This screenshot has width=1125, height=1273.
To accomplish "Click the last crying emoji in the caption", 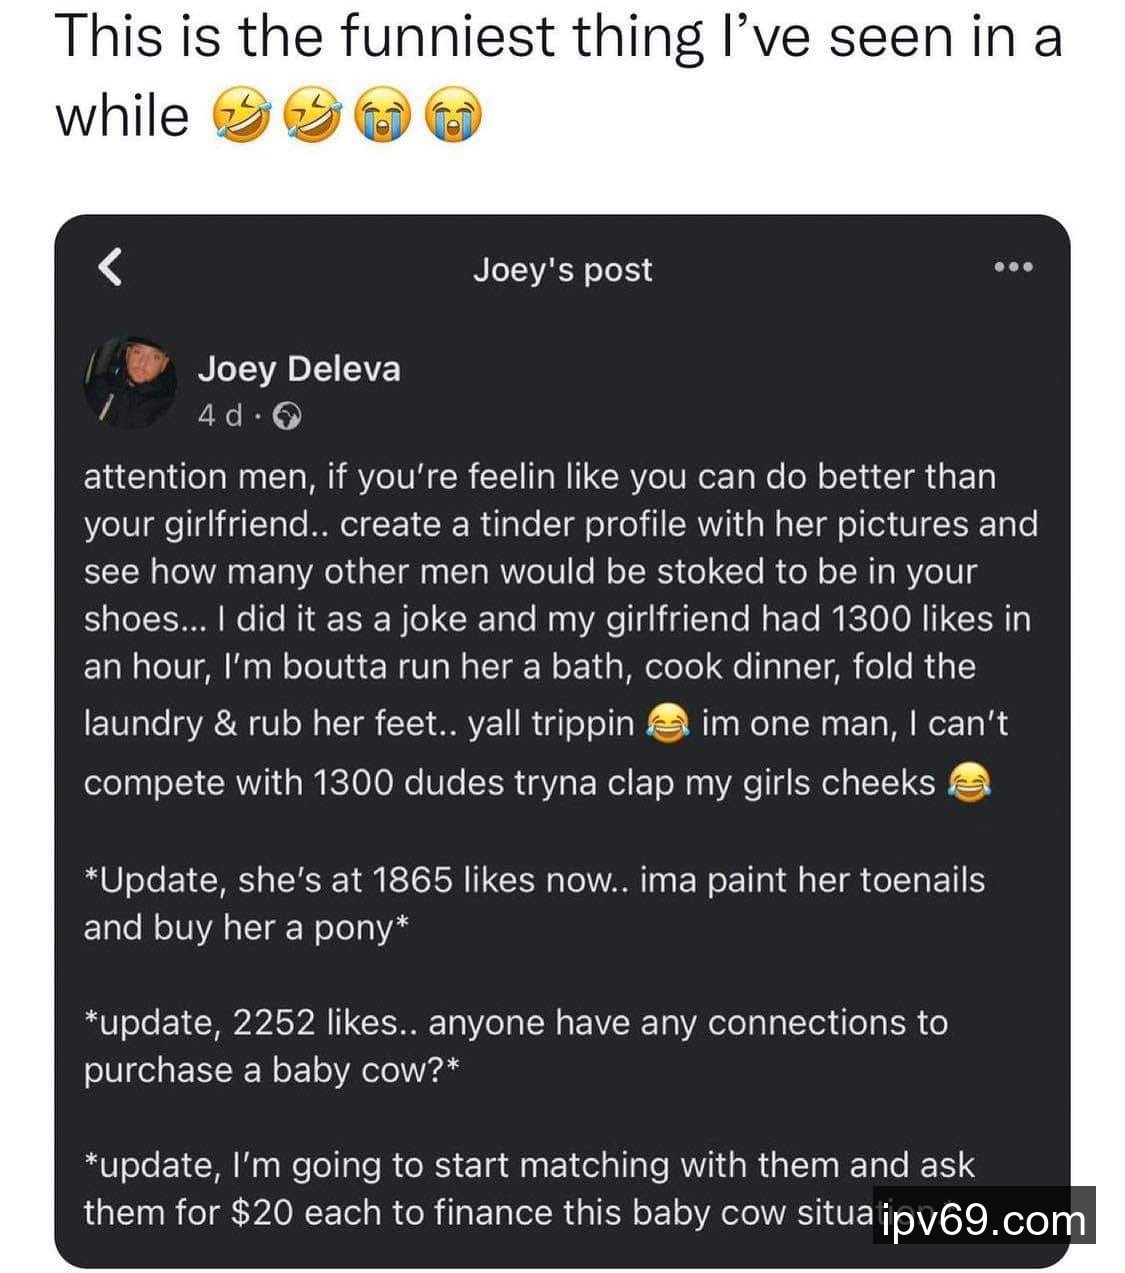I will coord(454,116).
